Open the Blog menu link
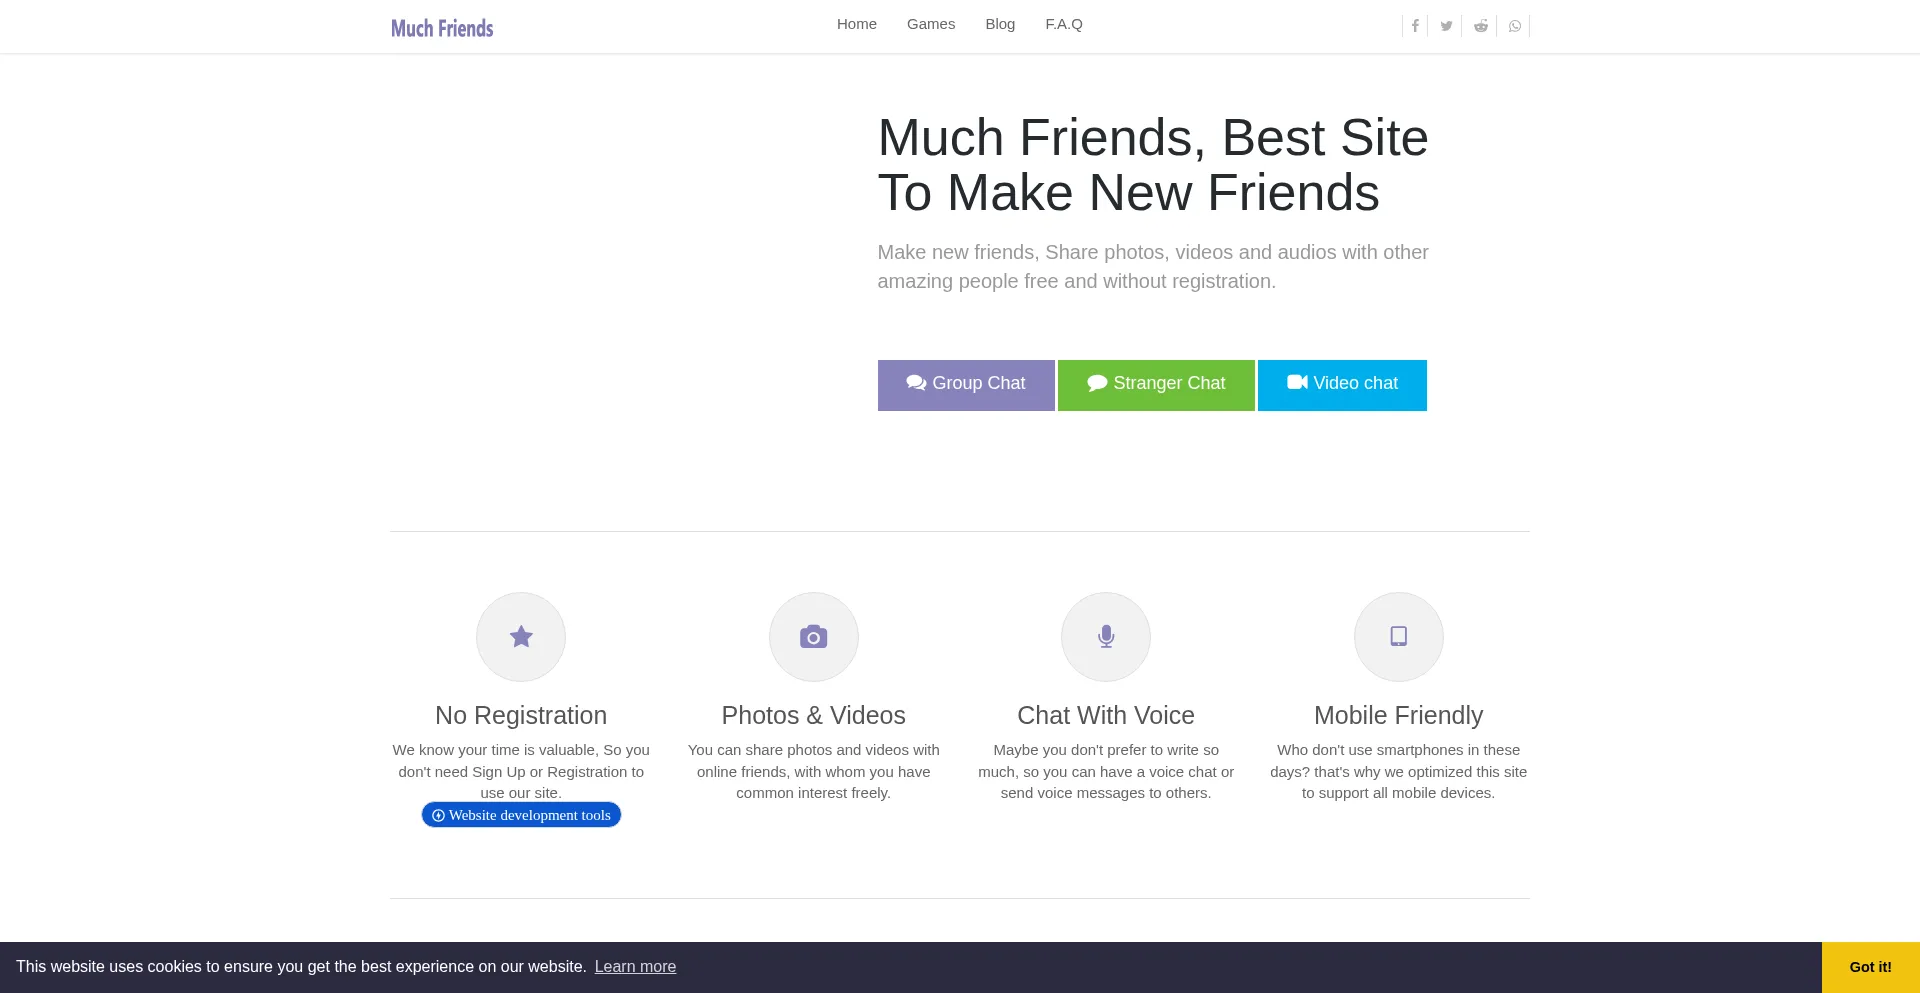This screenshot has width=1920, height=993. pos(1000,24)
